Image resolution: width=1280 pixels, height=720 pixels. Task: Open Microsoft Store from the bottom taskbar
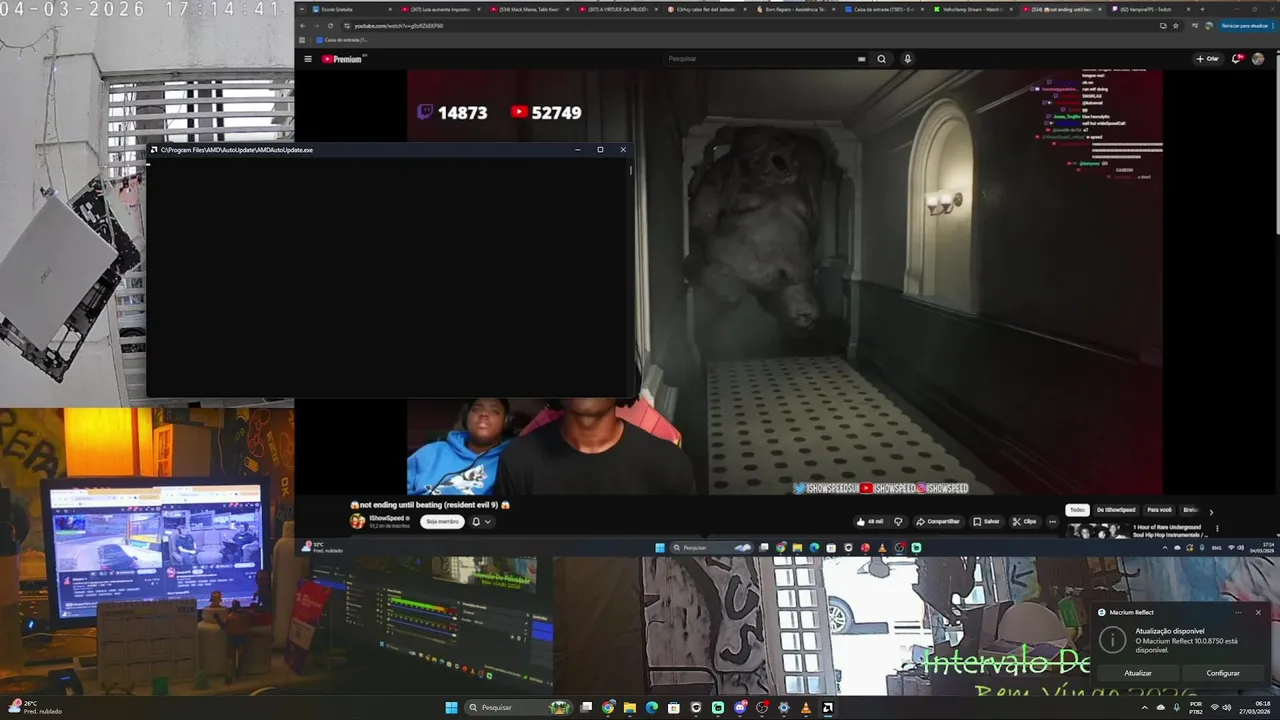(x=674, y=708)
